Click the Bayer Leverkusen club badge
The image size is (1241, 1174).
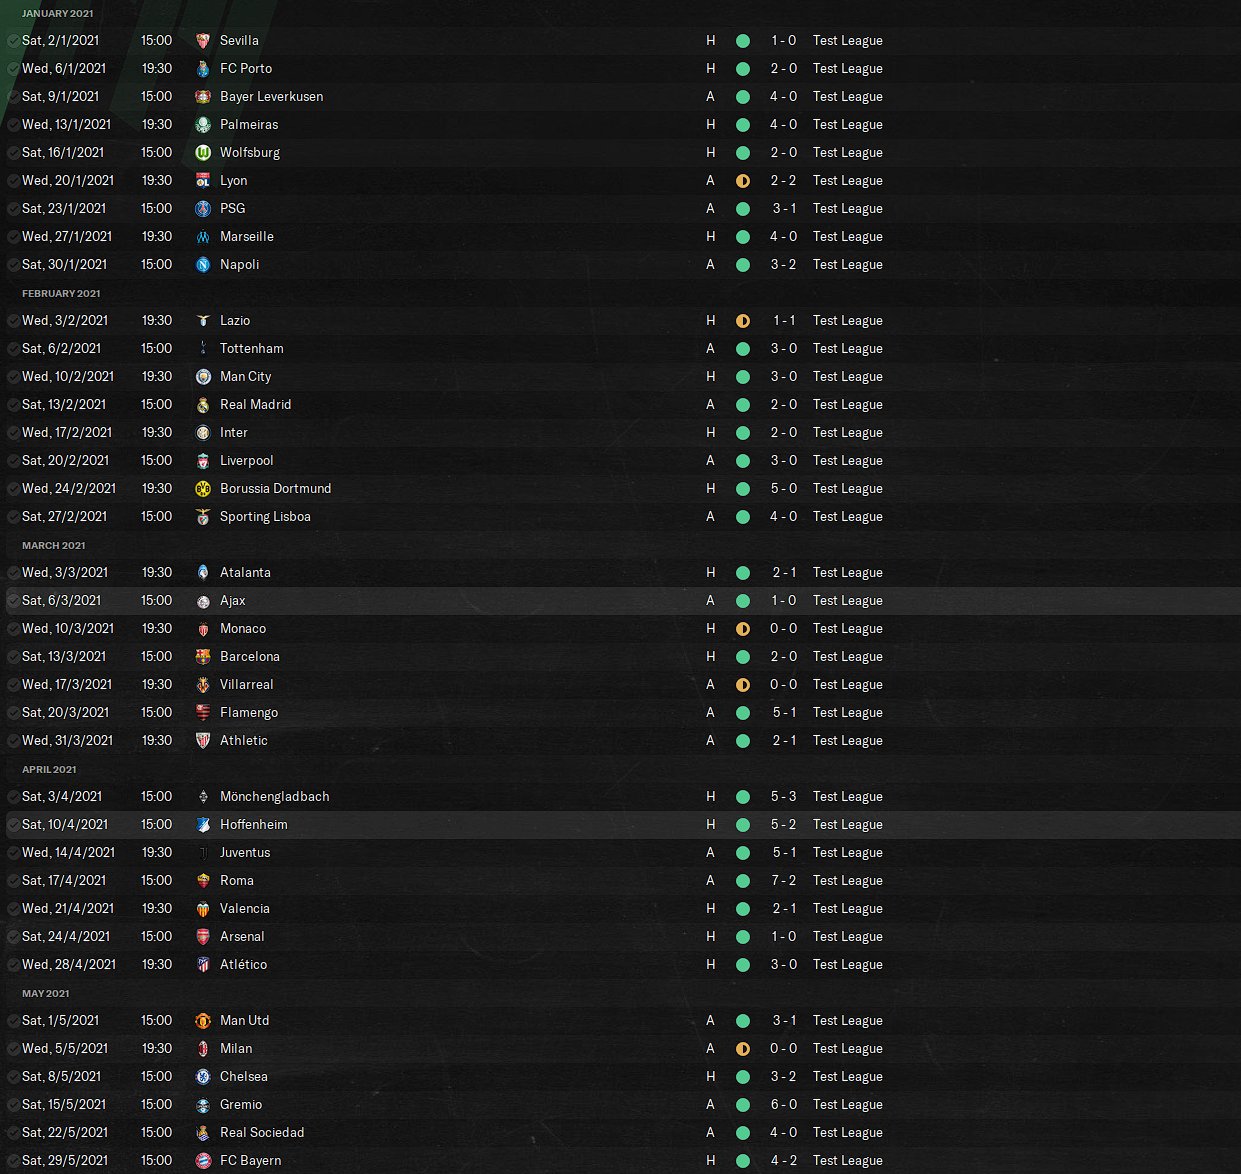pyautogui.click(x=203, y=97)
